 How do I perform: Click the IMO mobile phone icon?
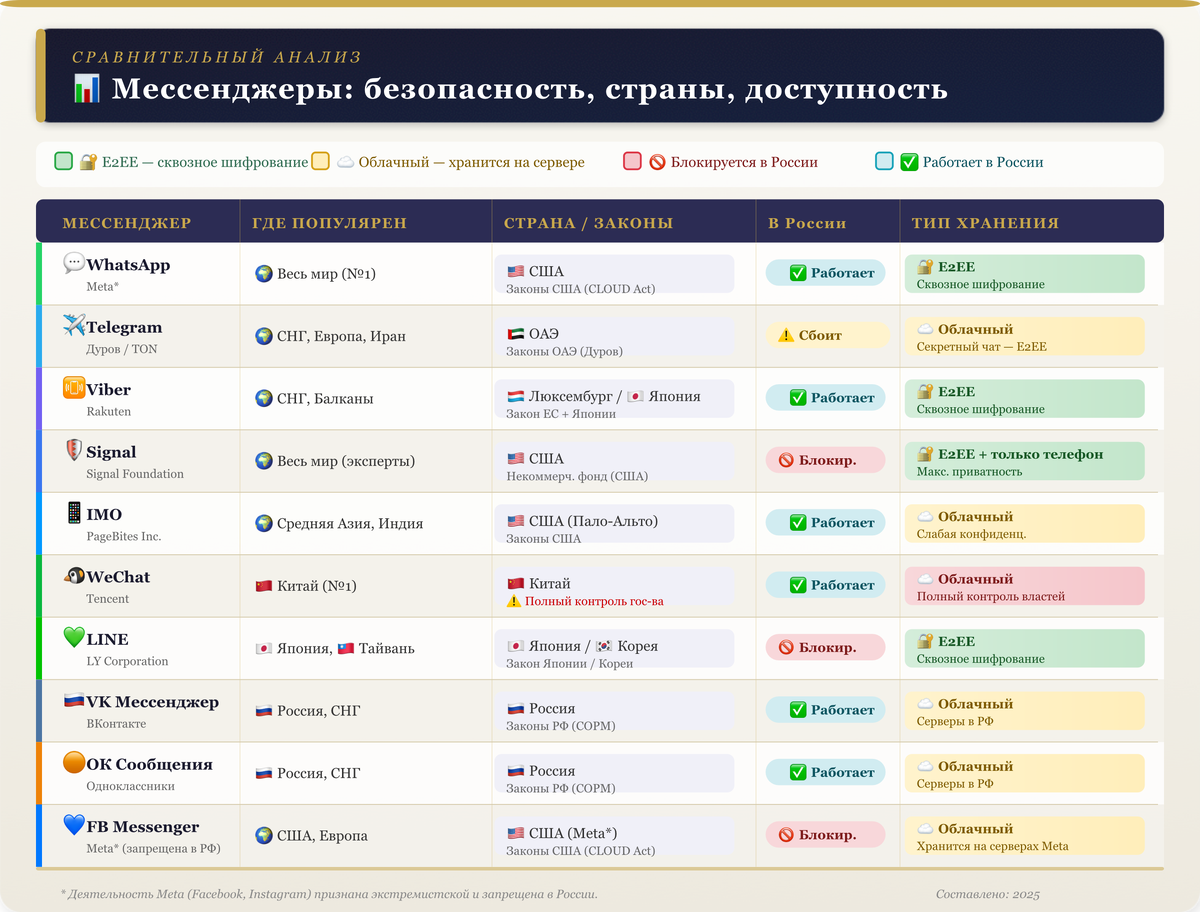coord(74,514)
